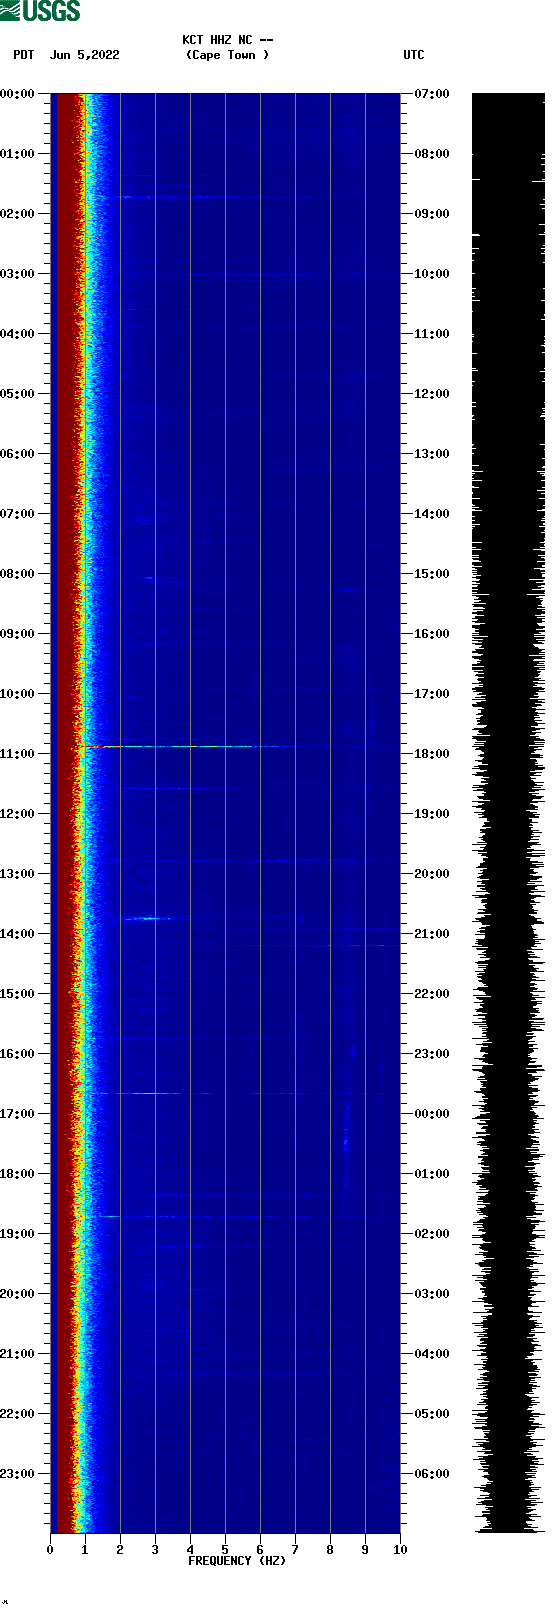Select the 03:00 UTC time label
This screenshot has height=1613, width=552.
pyautogui.click(x=432, y=1294)
